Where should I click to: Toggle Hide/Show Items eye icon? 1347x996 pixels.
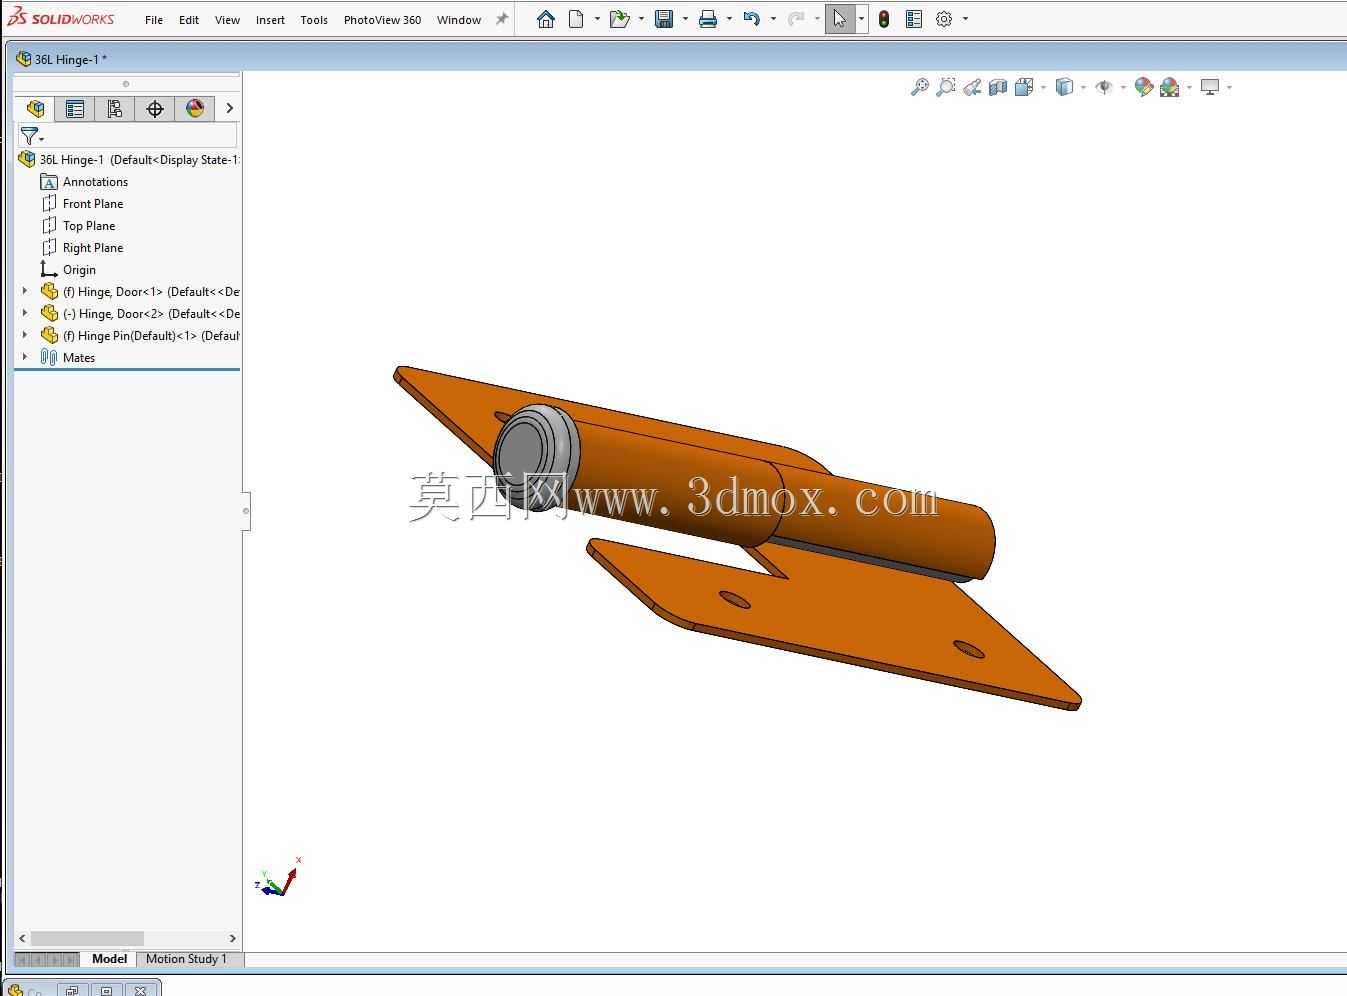click(1104, 87)
